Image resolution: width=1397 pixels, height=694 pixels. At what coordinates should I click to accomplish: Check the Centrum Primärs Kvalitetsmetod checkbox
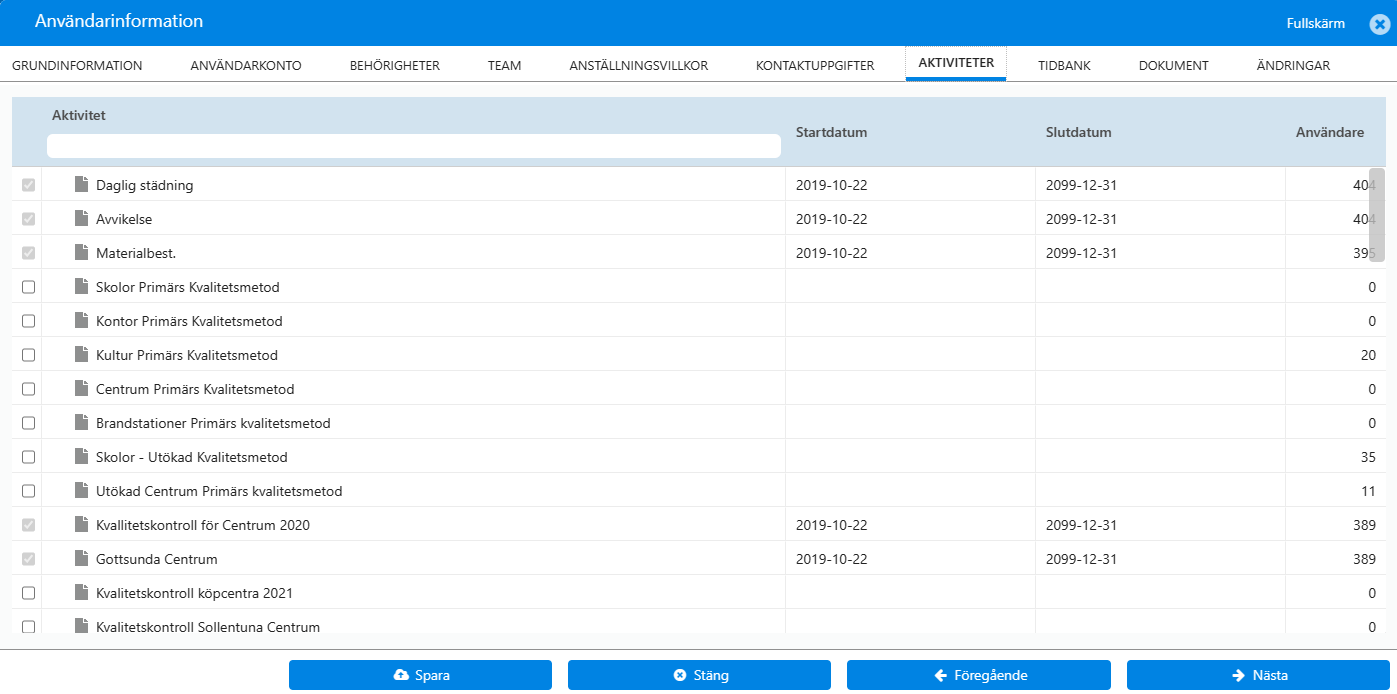pos(28,389)
